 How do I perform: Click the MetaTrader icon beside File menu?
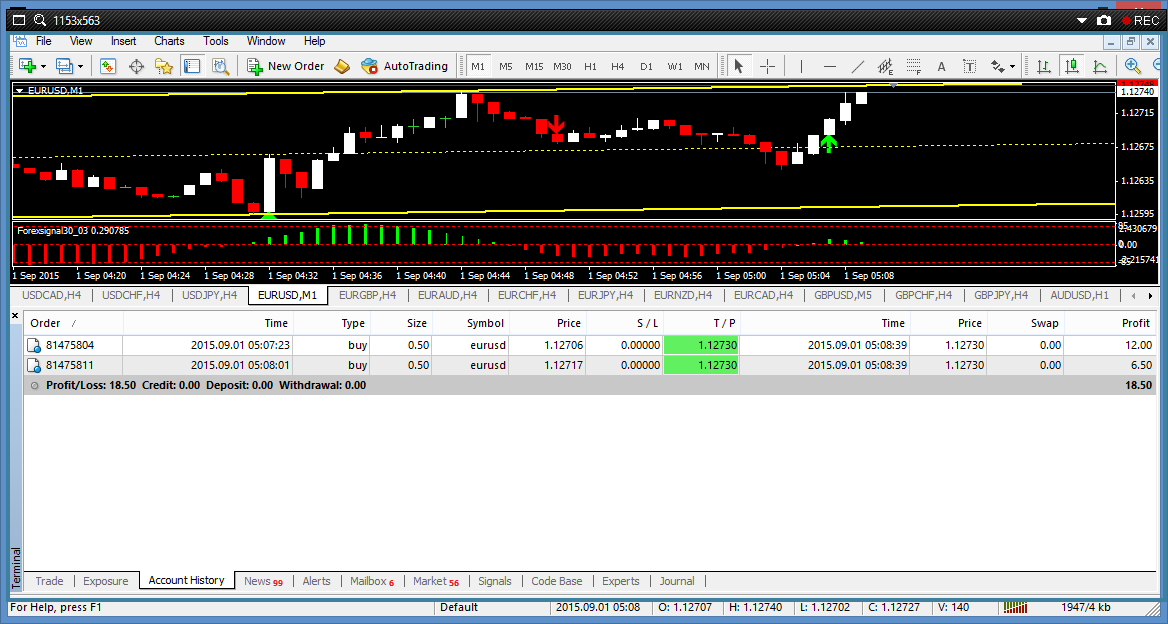pos(19,41)
